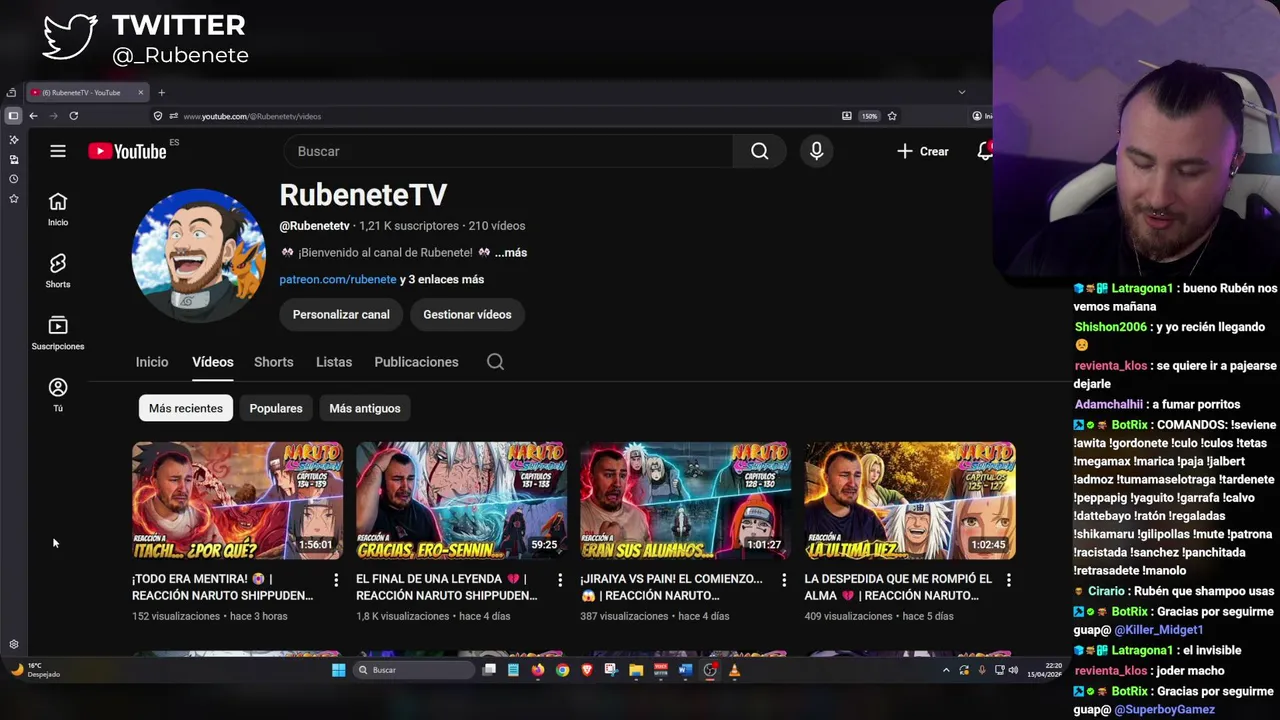The image size is (1280, 720).
Task: Switch to the Listas tab
Action: click(334, 362)
